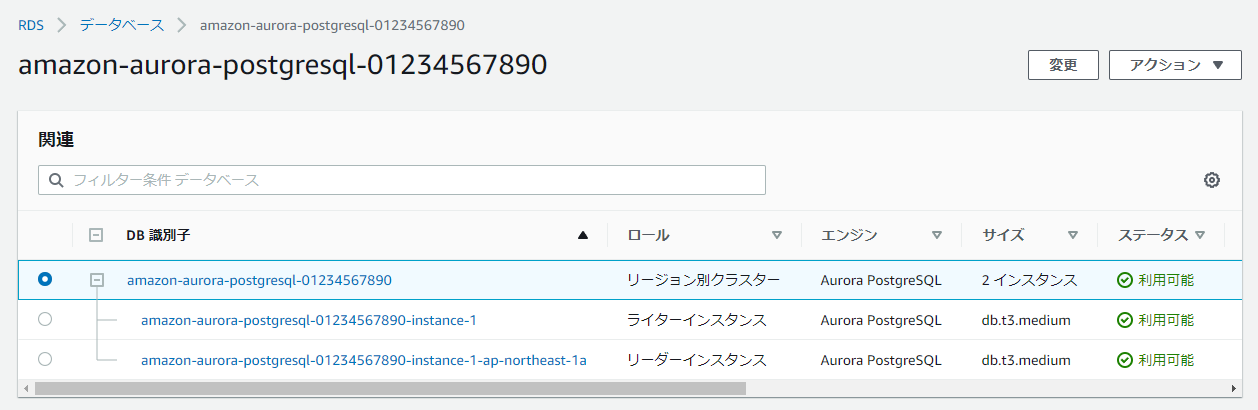This screenshot has height=410, width=1258.
Task: Open amazon-aurora-postgresql-01234567890-instance-1 link
Action: click(x=309, y=320)
